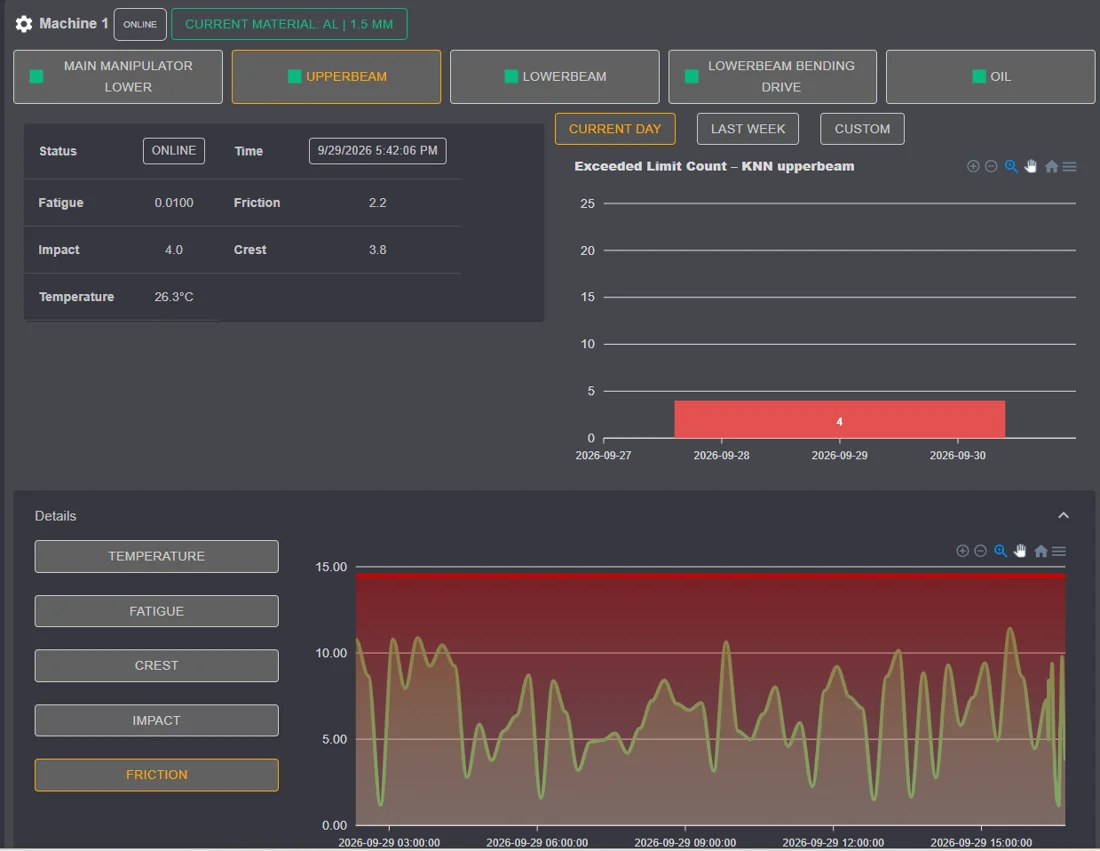Viewport: 1100px width, 851px height.
Task: Choose the Custom time range
Action: coord(862,129)
